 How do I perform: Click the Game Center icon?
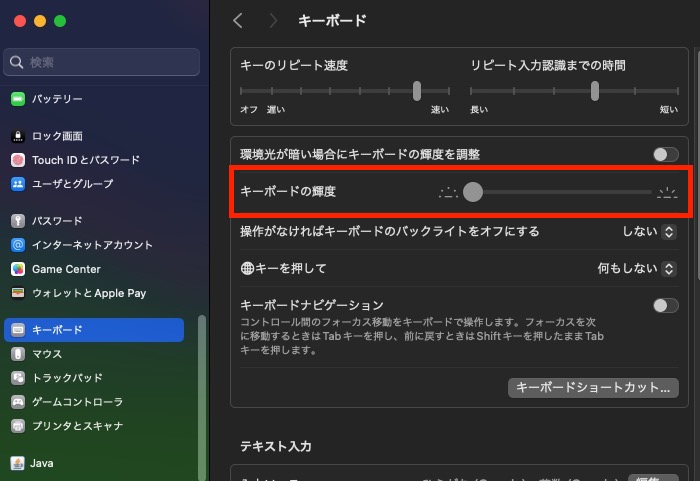17,269
